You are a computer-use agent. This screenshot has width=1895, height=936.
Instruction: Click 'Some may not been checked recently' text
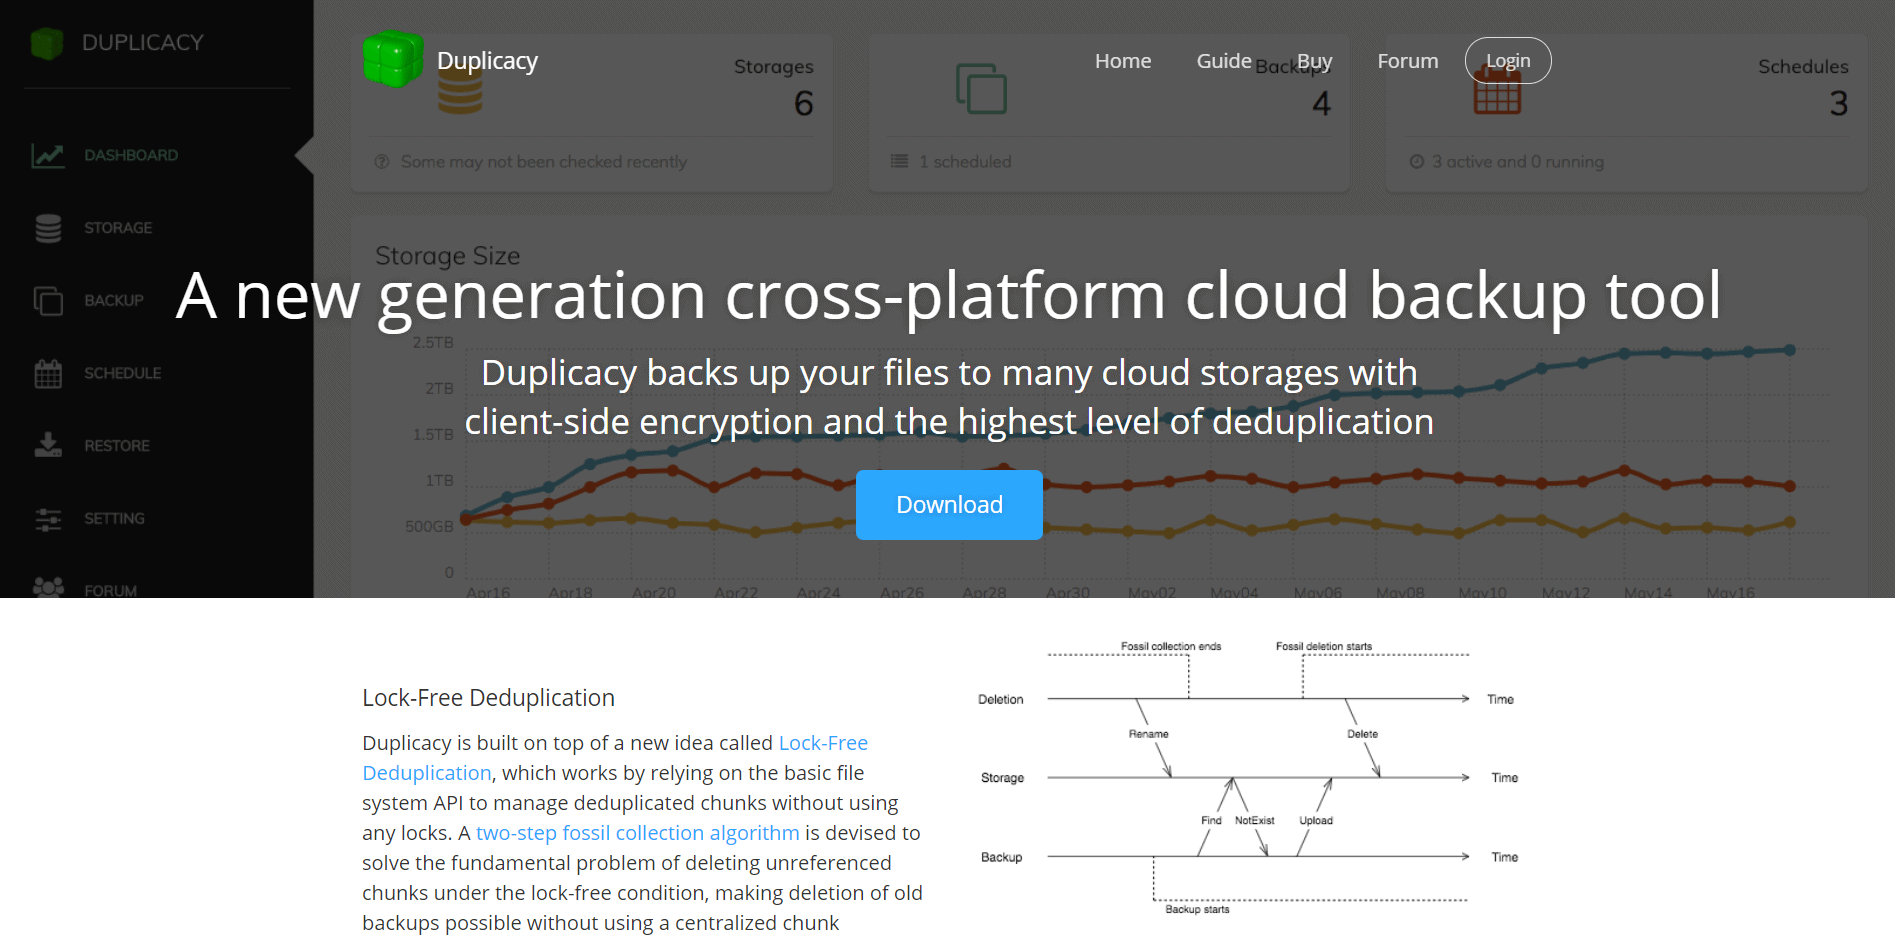544,161
